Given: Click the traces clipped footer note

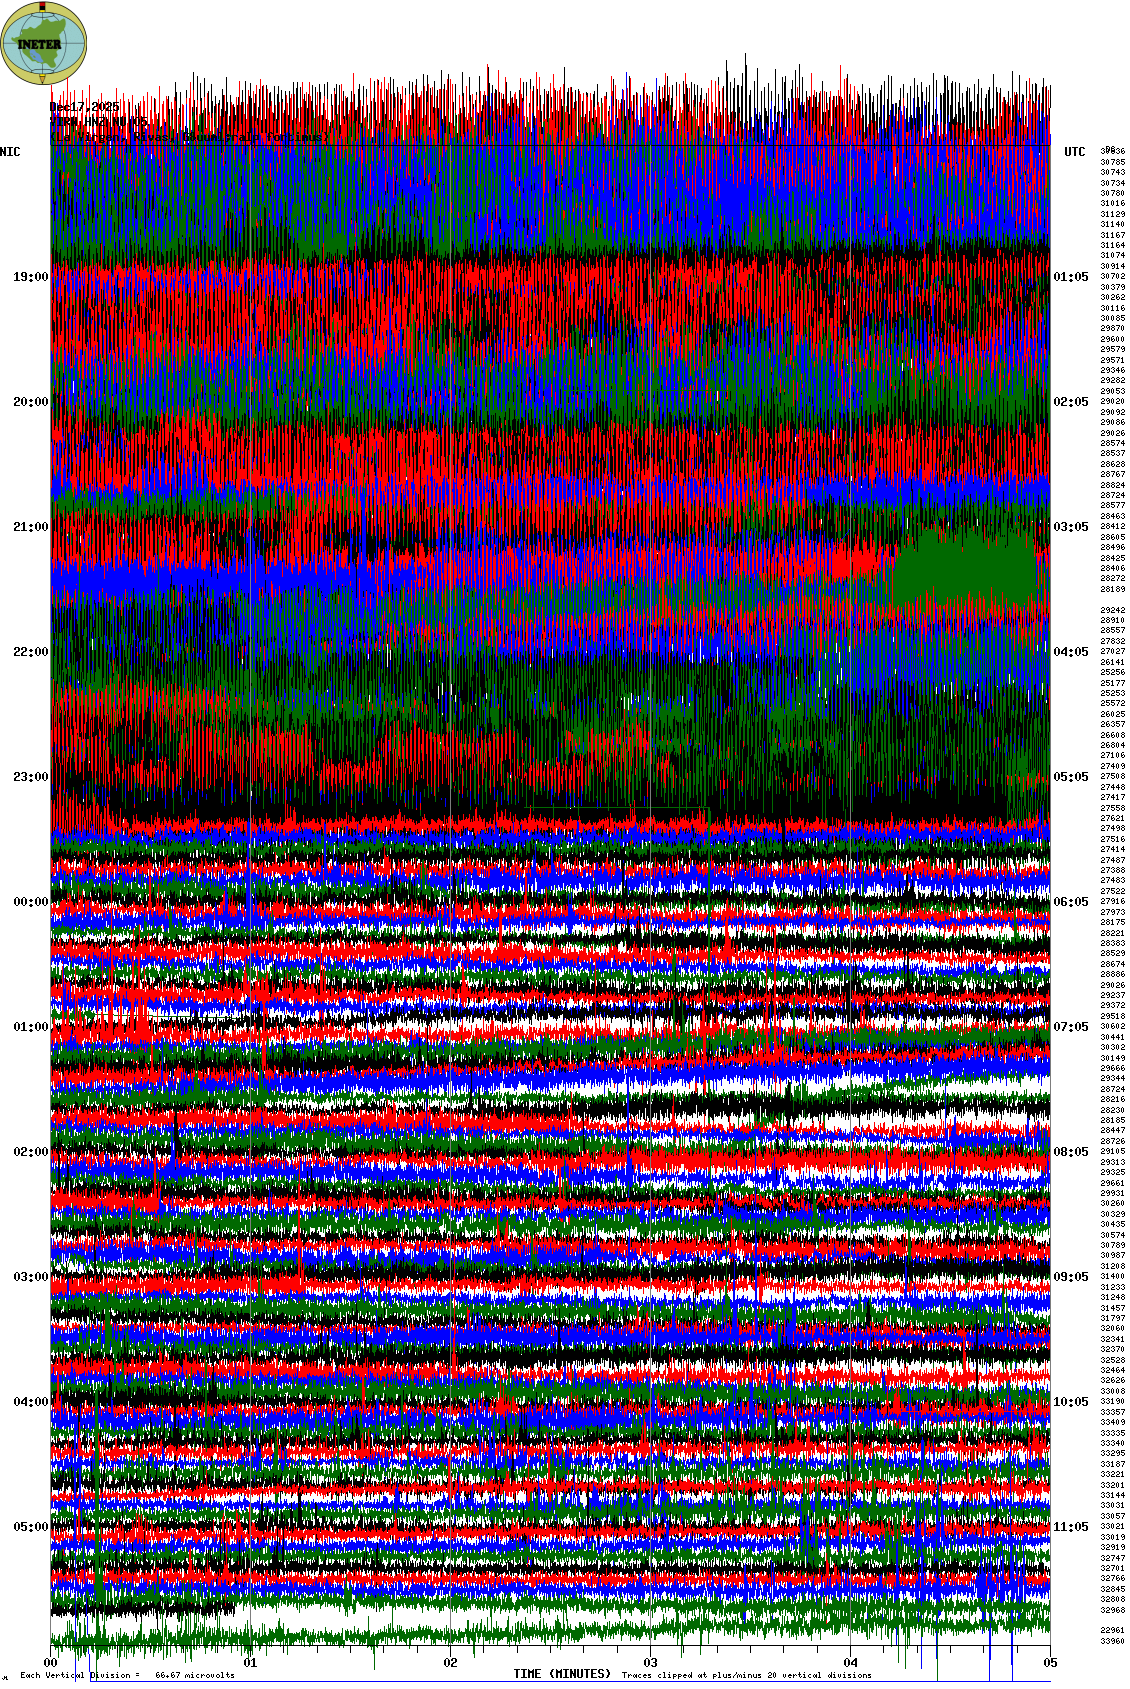Looking at the screenshot, I should 746,1675.
